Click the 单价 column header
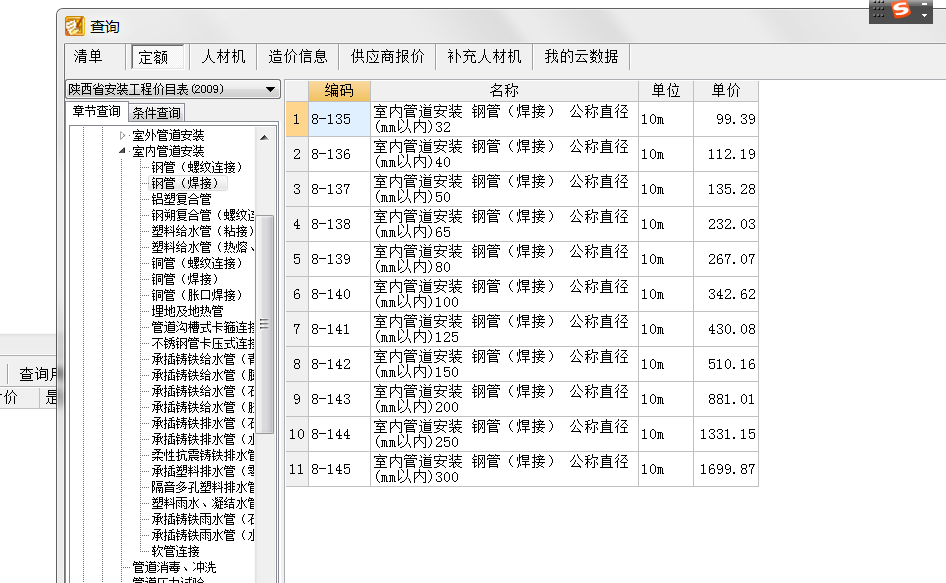The image size is (946, 583). point(726,91)
